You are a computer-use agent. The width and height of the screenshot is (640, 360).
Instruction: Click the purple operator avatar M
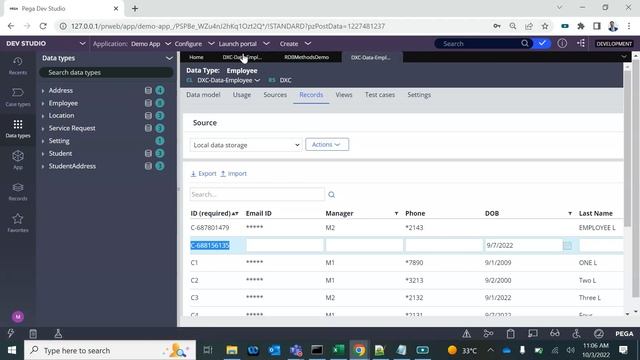pyautogui.click(x=18, y=316)
